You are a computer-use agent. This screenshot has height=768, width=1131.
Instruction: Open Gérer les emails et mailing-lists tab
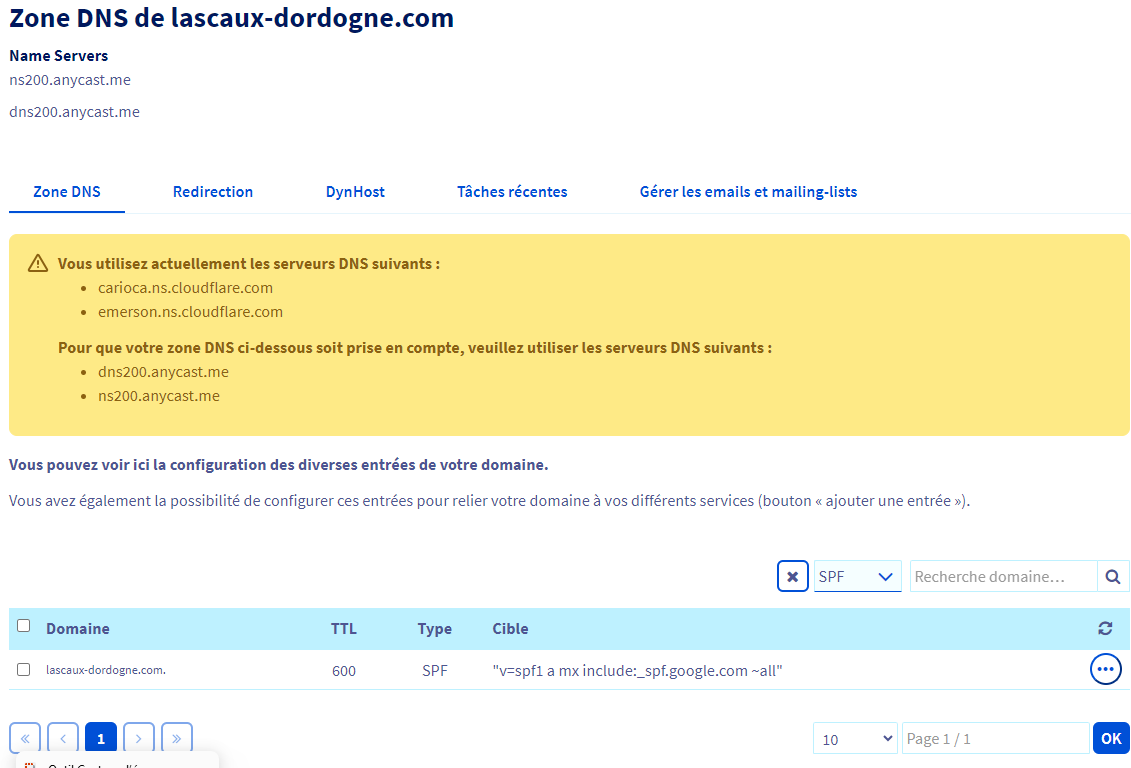point(748,191)
